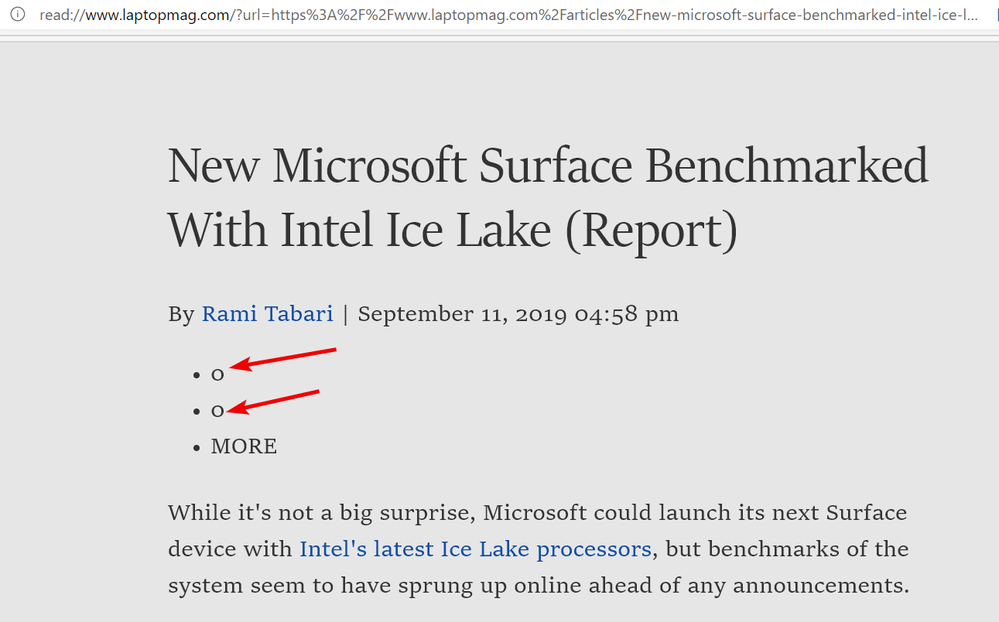Click the "By" byline label
The width and height of the screenshot is (999, 622).
coord(181,314)
